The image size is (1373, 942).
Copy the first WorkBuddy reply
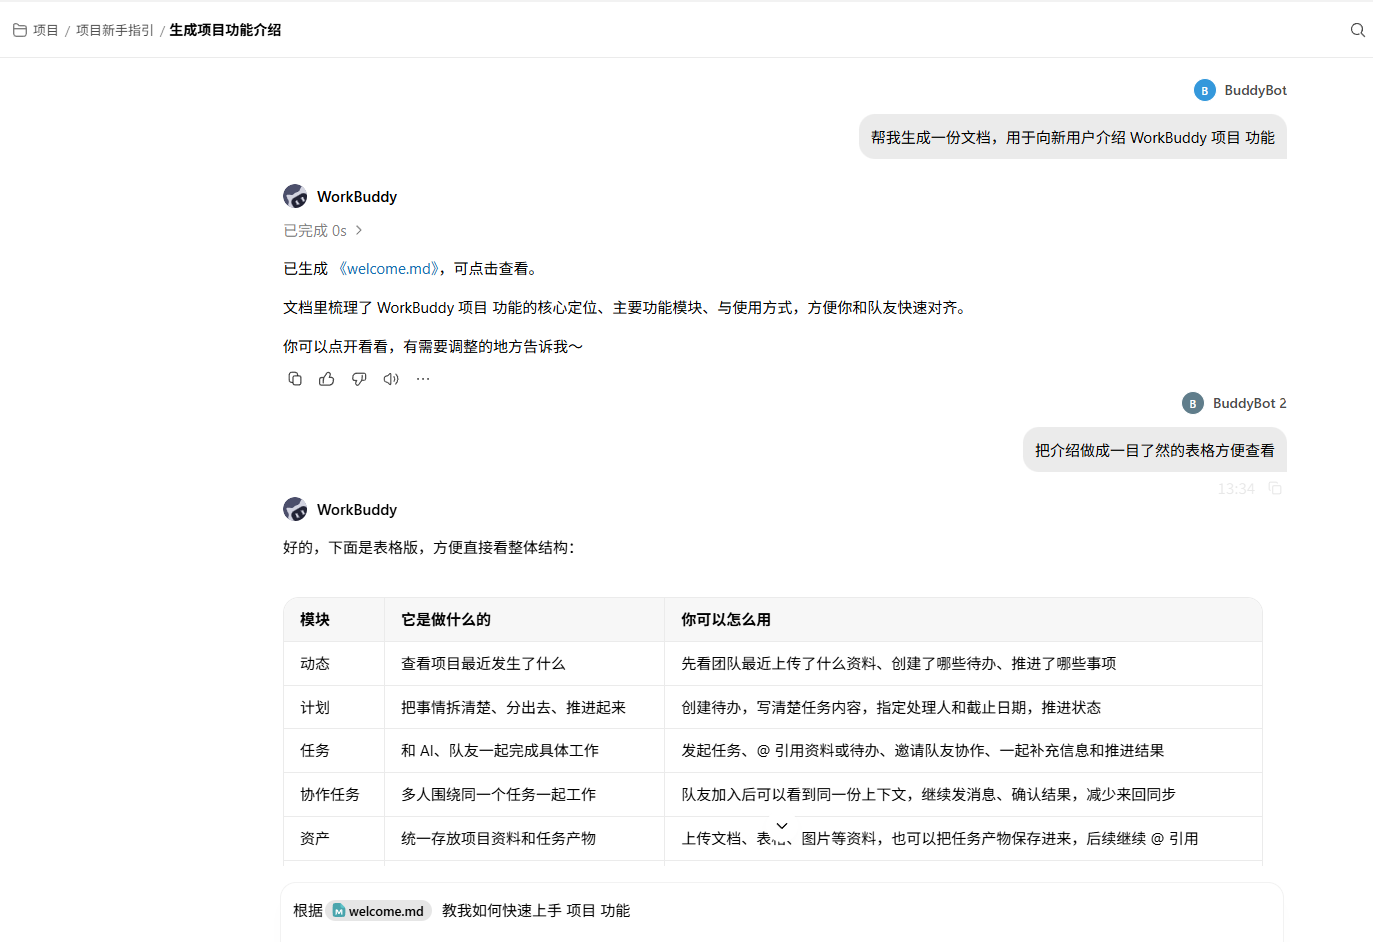point(295,379)
